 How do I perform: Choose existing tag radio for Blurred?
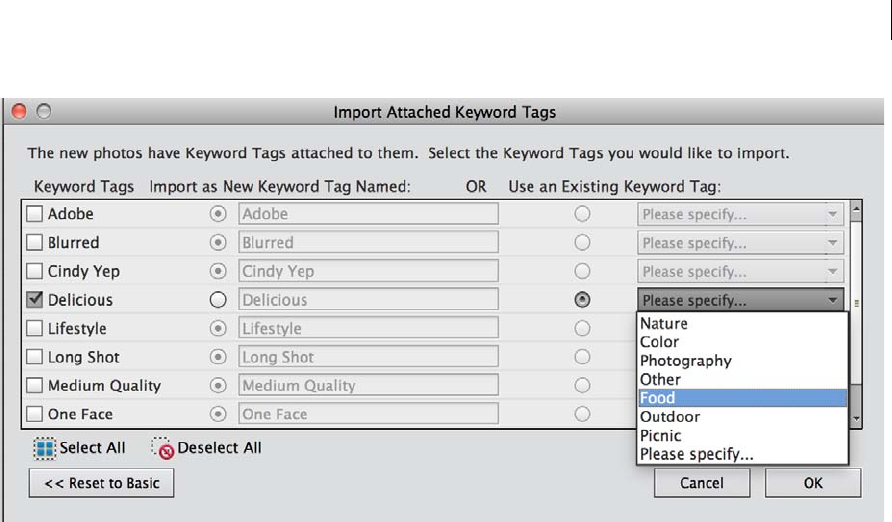pyautogui.click(x=581, y=243)
